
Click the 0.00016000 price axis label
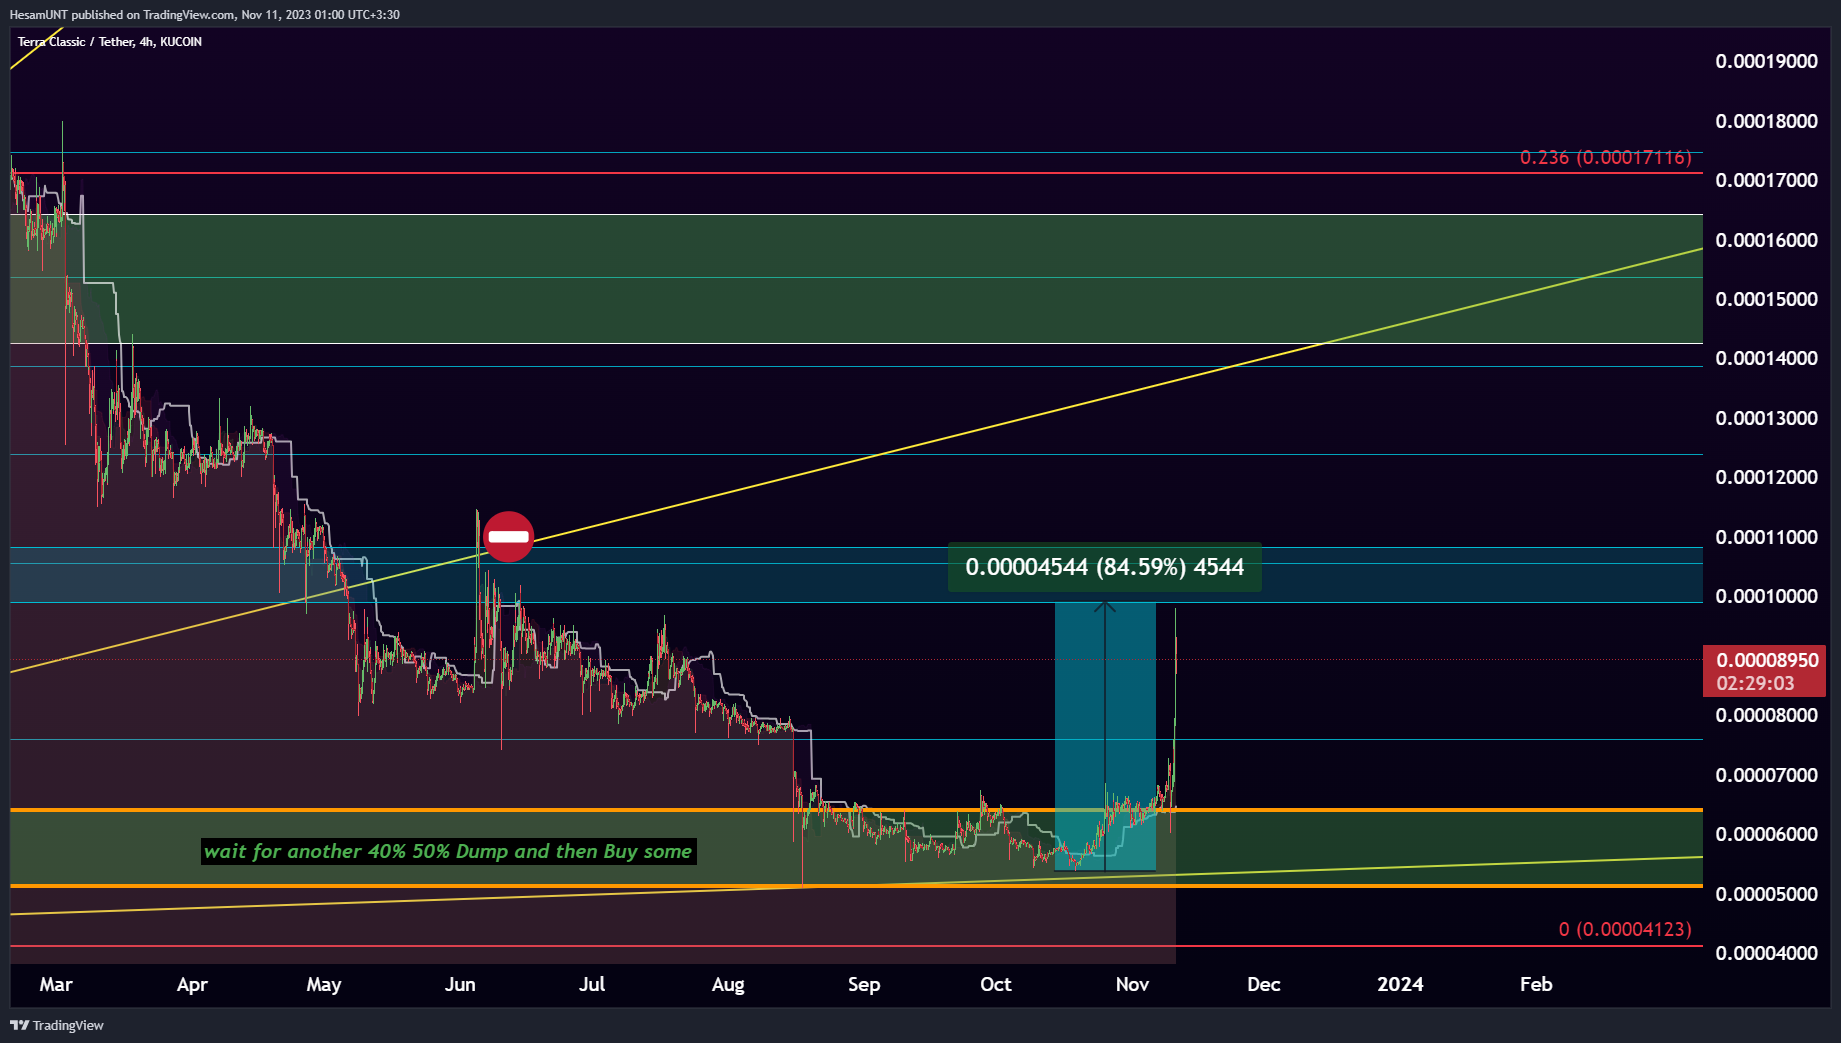click(1766, 240)
